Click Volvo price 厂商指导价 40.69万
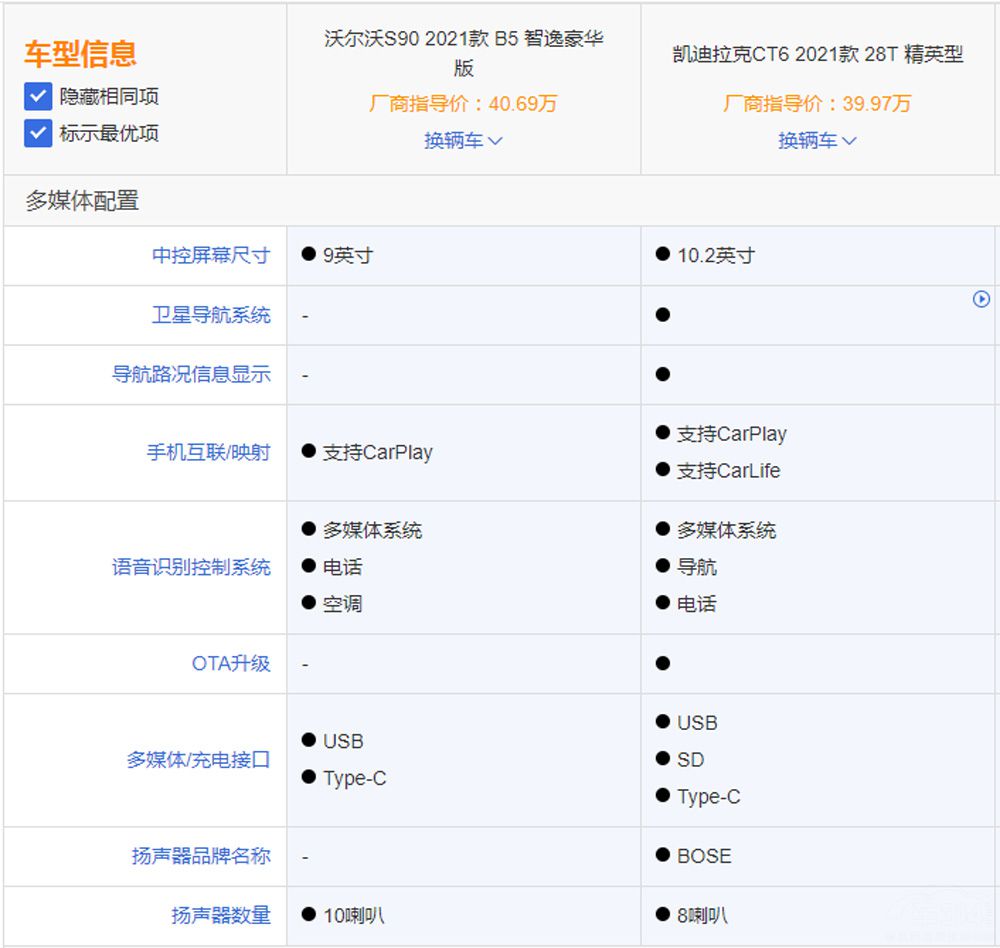 pos(463,103)
